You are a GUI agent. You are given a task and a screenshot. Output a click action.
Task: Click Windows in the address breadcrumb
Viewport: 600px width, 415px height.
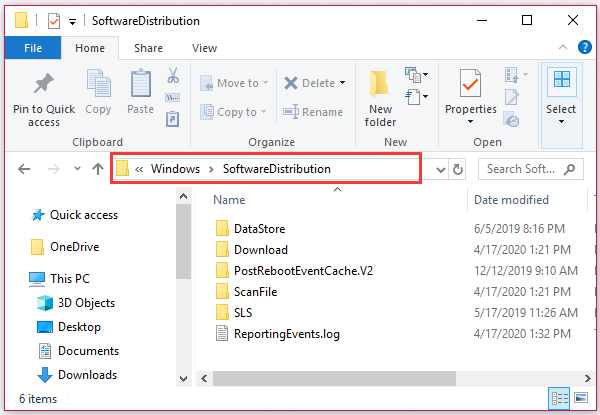click(175, 169)
